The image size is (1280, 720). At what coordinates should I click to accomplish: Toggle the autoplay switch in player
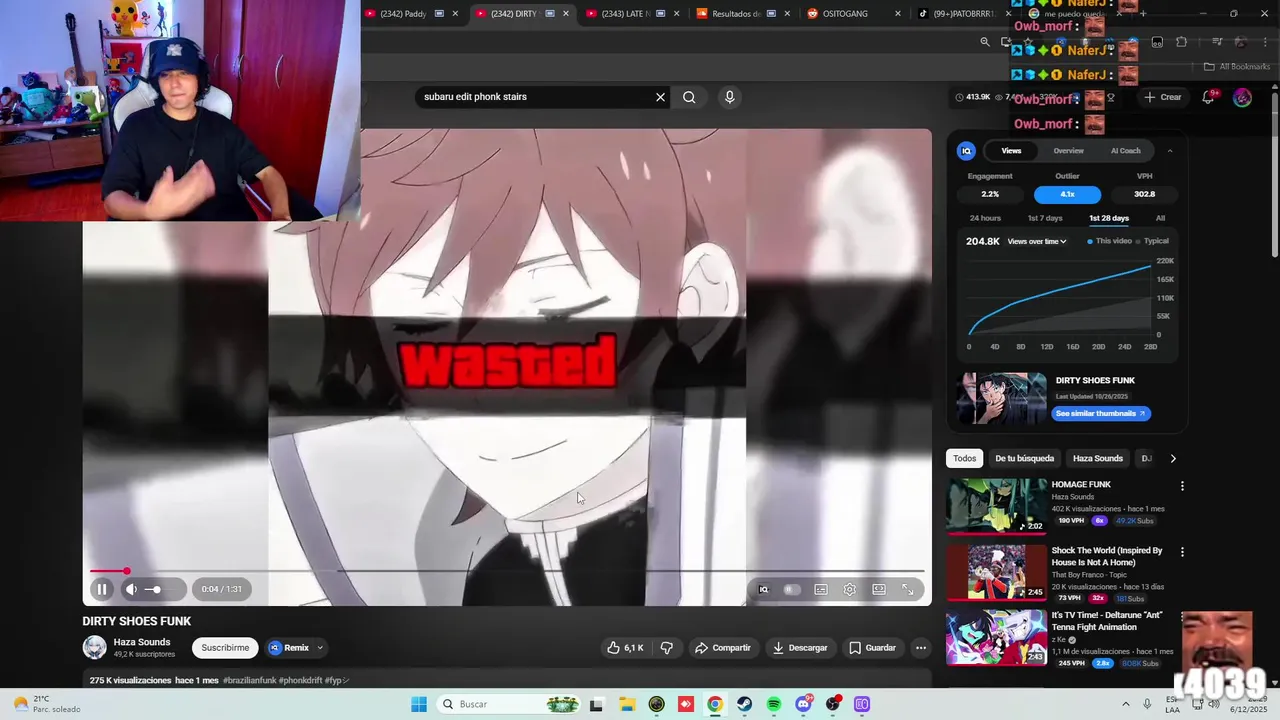tap(792, 590)
